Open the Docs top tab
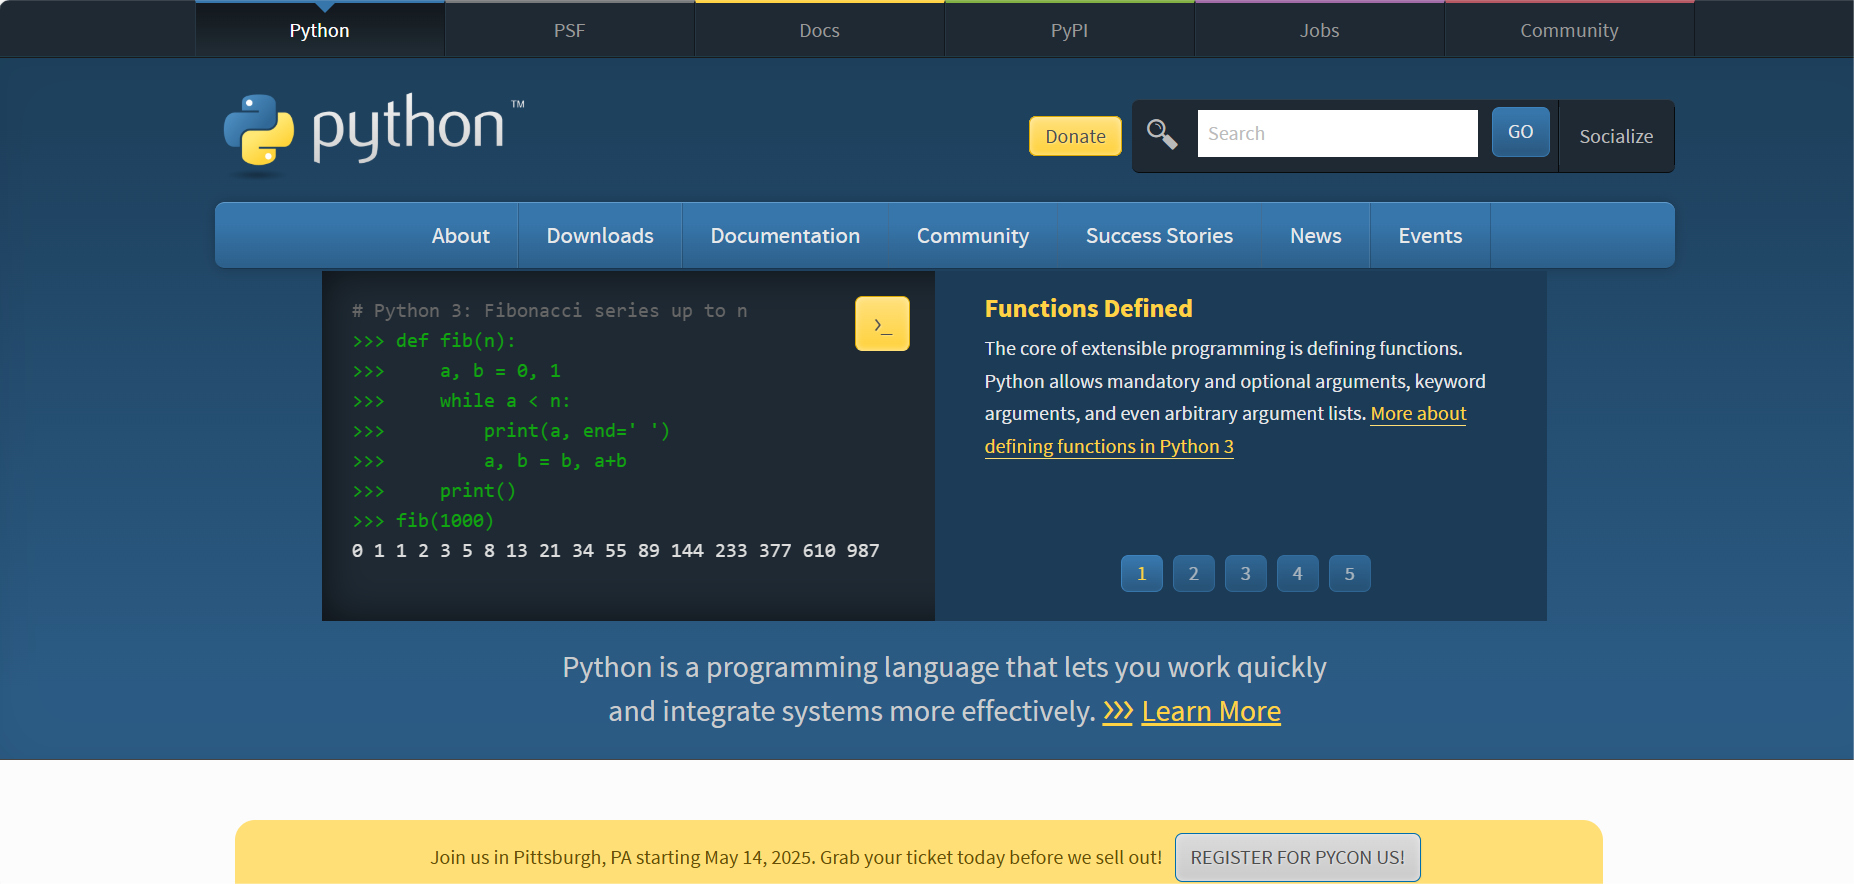 820,30
